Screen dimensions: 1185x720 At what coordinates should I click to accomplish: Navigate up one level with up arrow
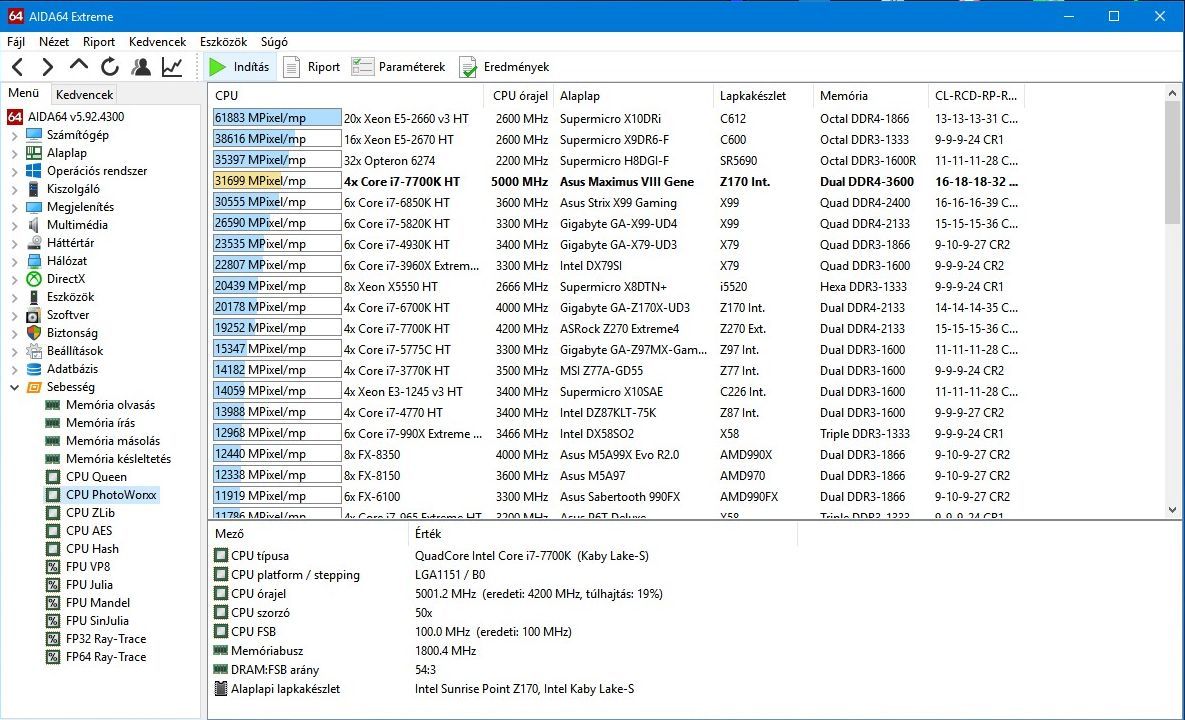79,66
